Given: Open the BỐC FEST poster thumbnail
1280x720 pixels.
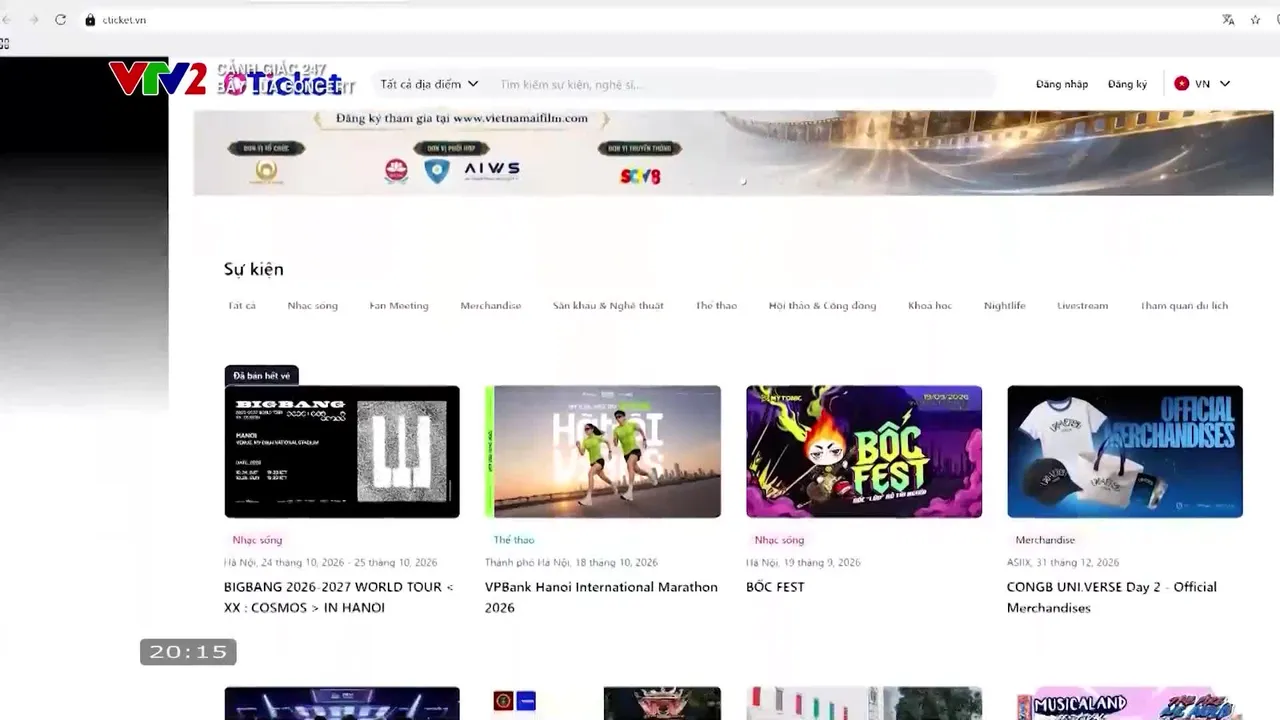Looking at the screenshot, I should 864,452.
